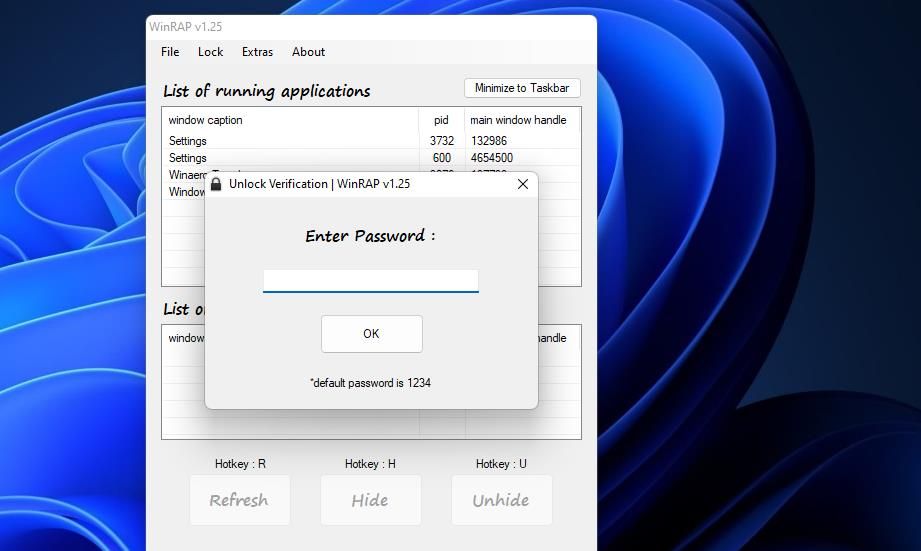Close the Unlock Verification dialog
Image resolution: width=921 pixels, height=551 pixels.
click(x=522, y=184)
